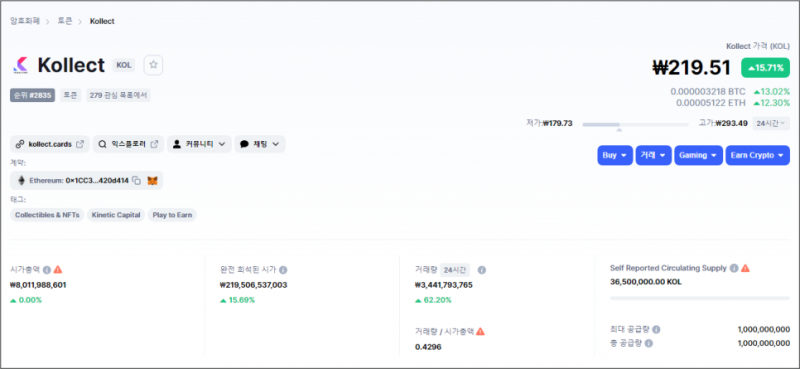Image resolution: width=800 pixels, height=369 pixels.
Task: Click the low-high price range bar
Action: point(635,125)
